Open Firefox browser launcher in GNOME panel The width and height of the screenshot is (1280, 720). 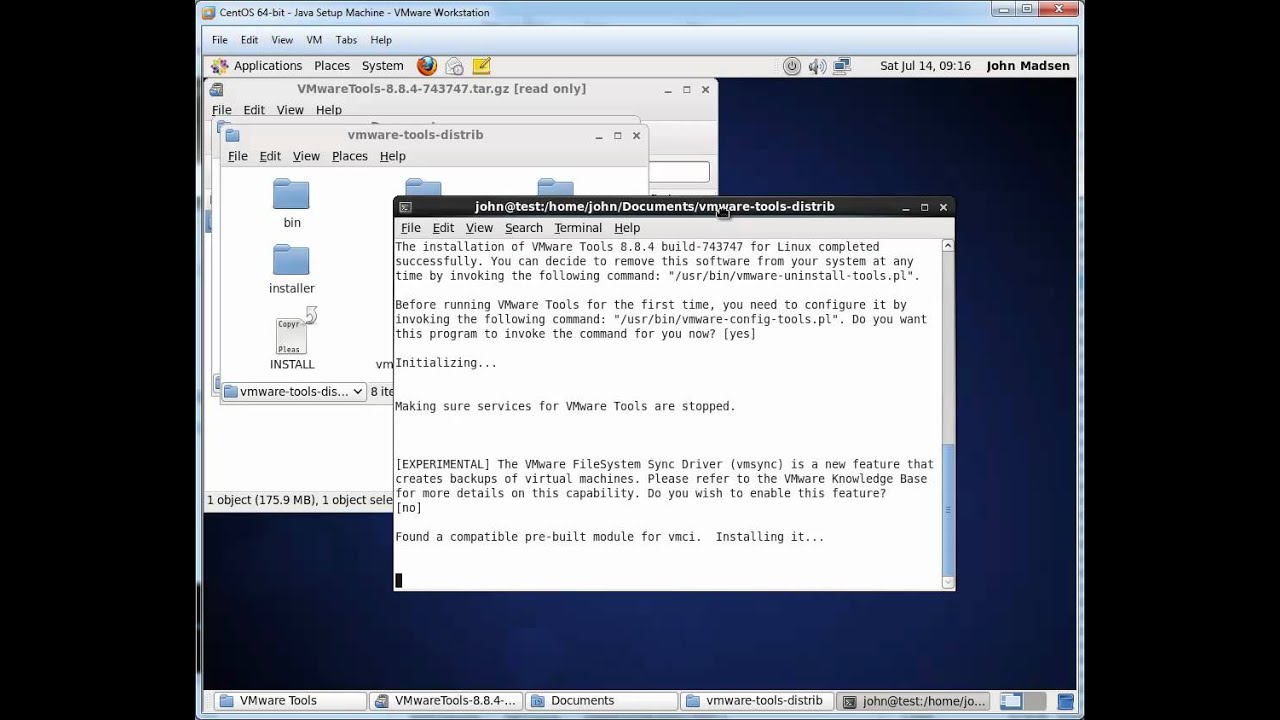click(427, 66)
